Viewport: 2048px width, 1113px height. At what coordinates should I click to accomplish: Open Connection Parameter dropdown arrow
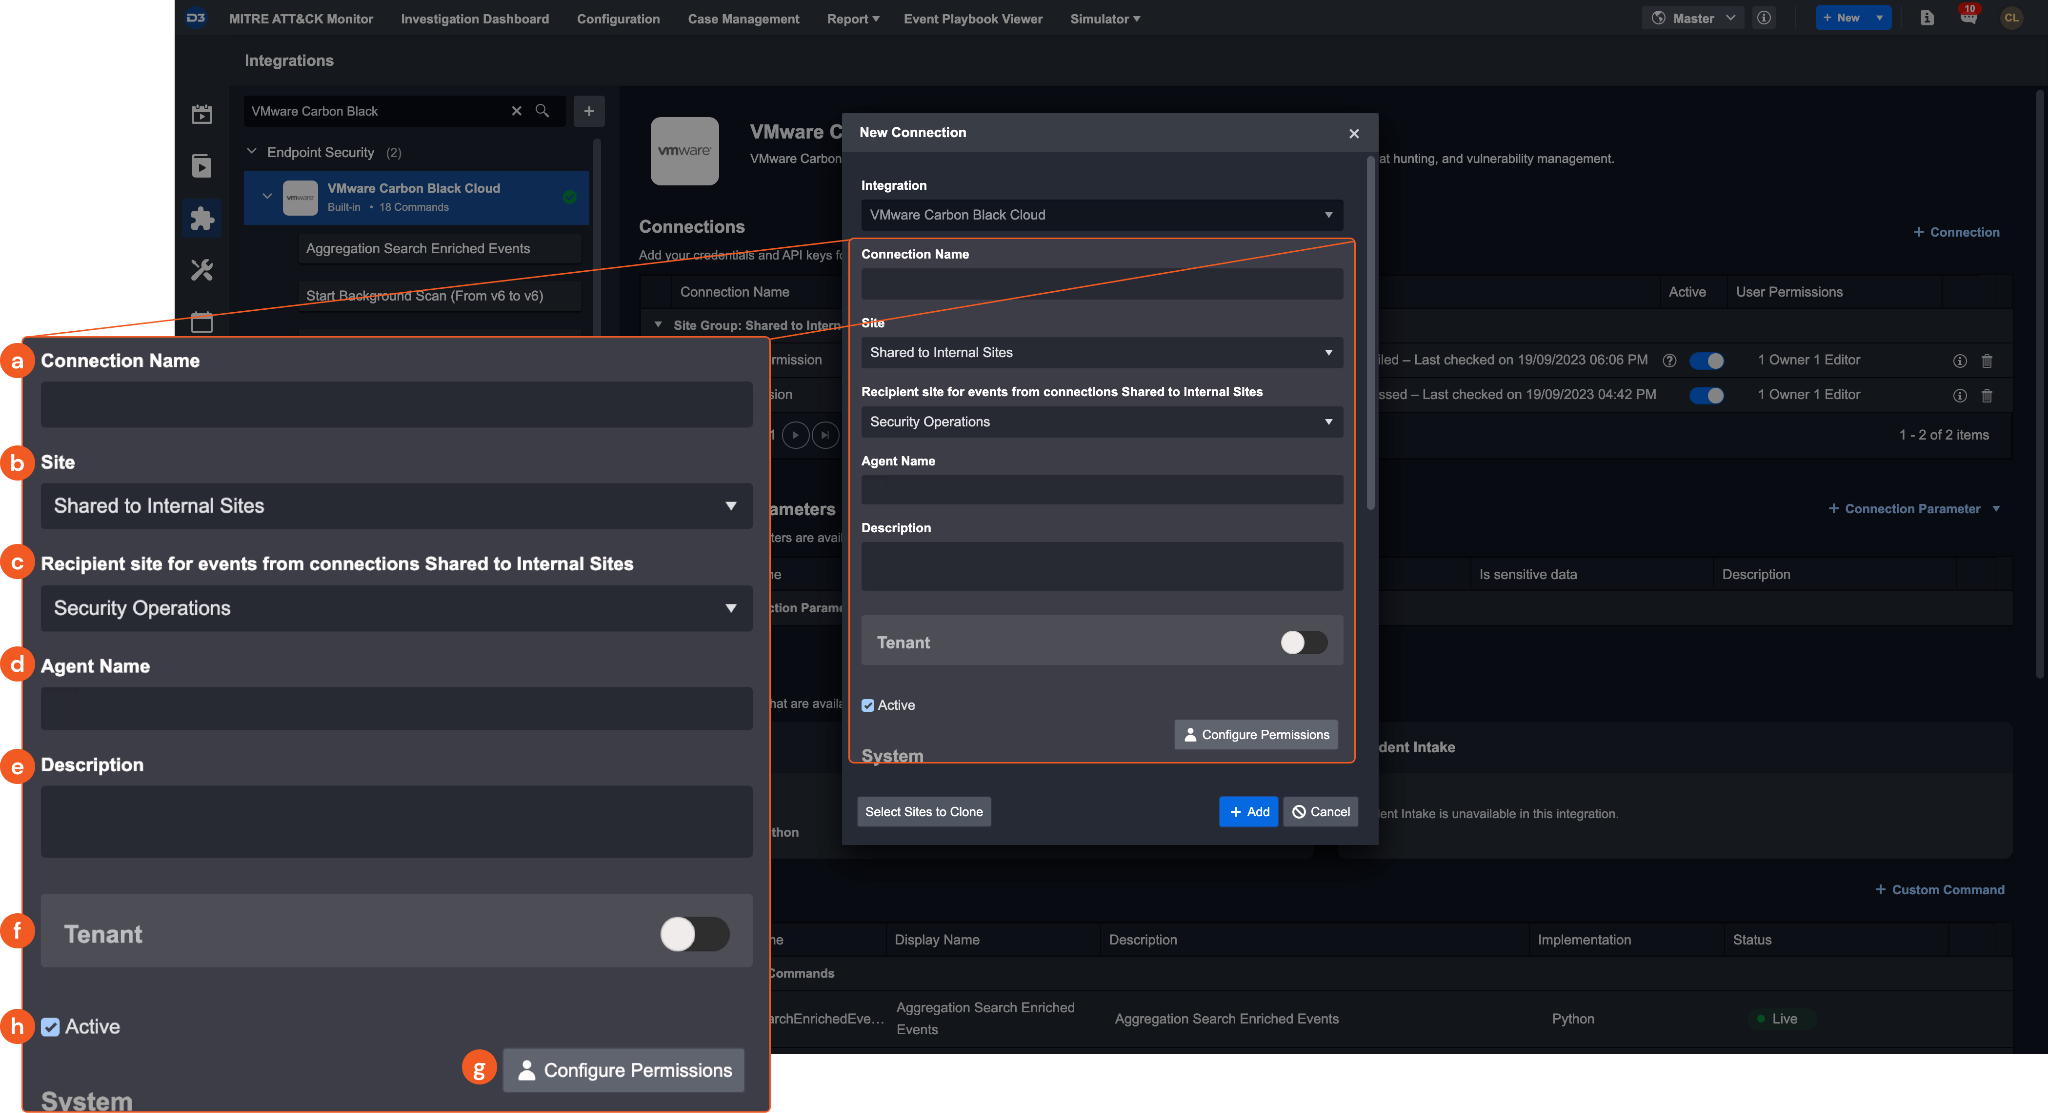pyautogui.click(x=1996, y=509)
